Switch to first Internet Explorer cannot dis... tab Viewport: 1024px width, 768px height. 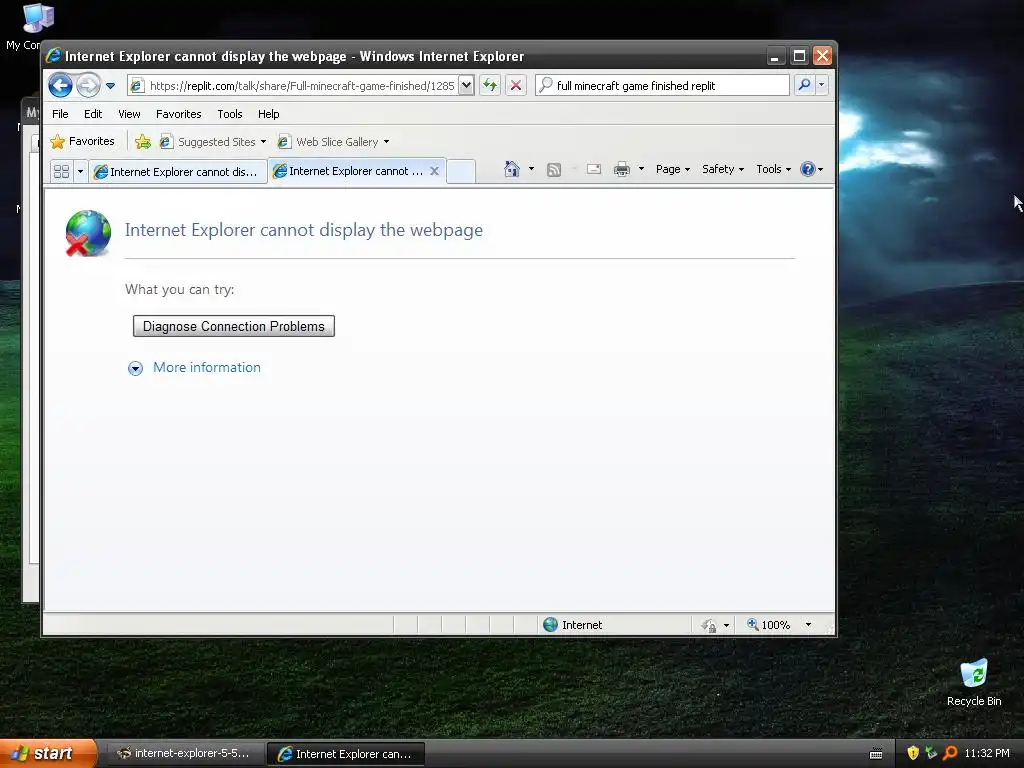coord(178,172)
